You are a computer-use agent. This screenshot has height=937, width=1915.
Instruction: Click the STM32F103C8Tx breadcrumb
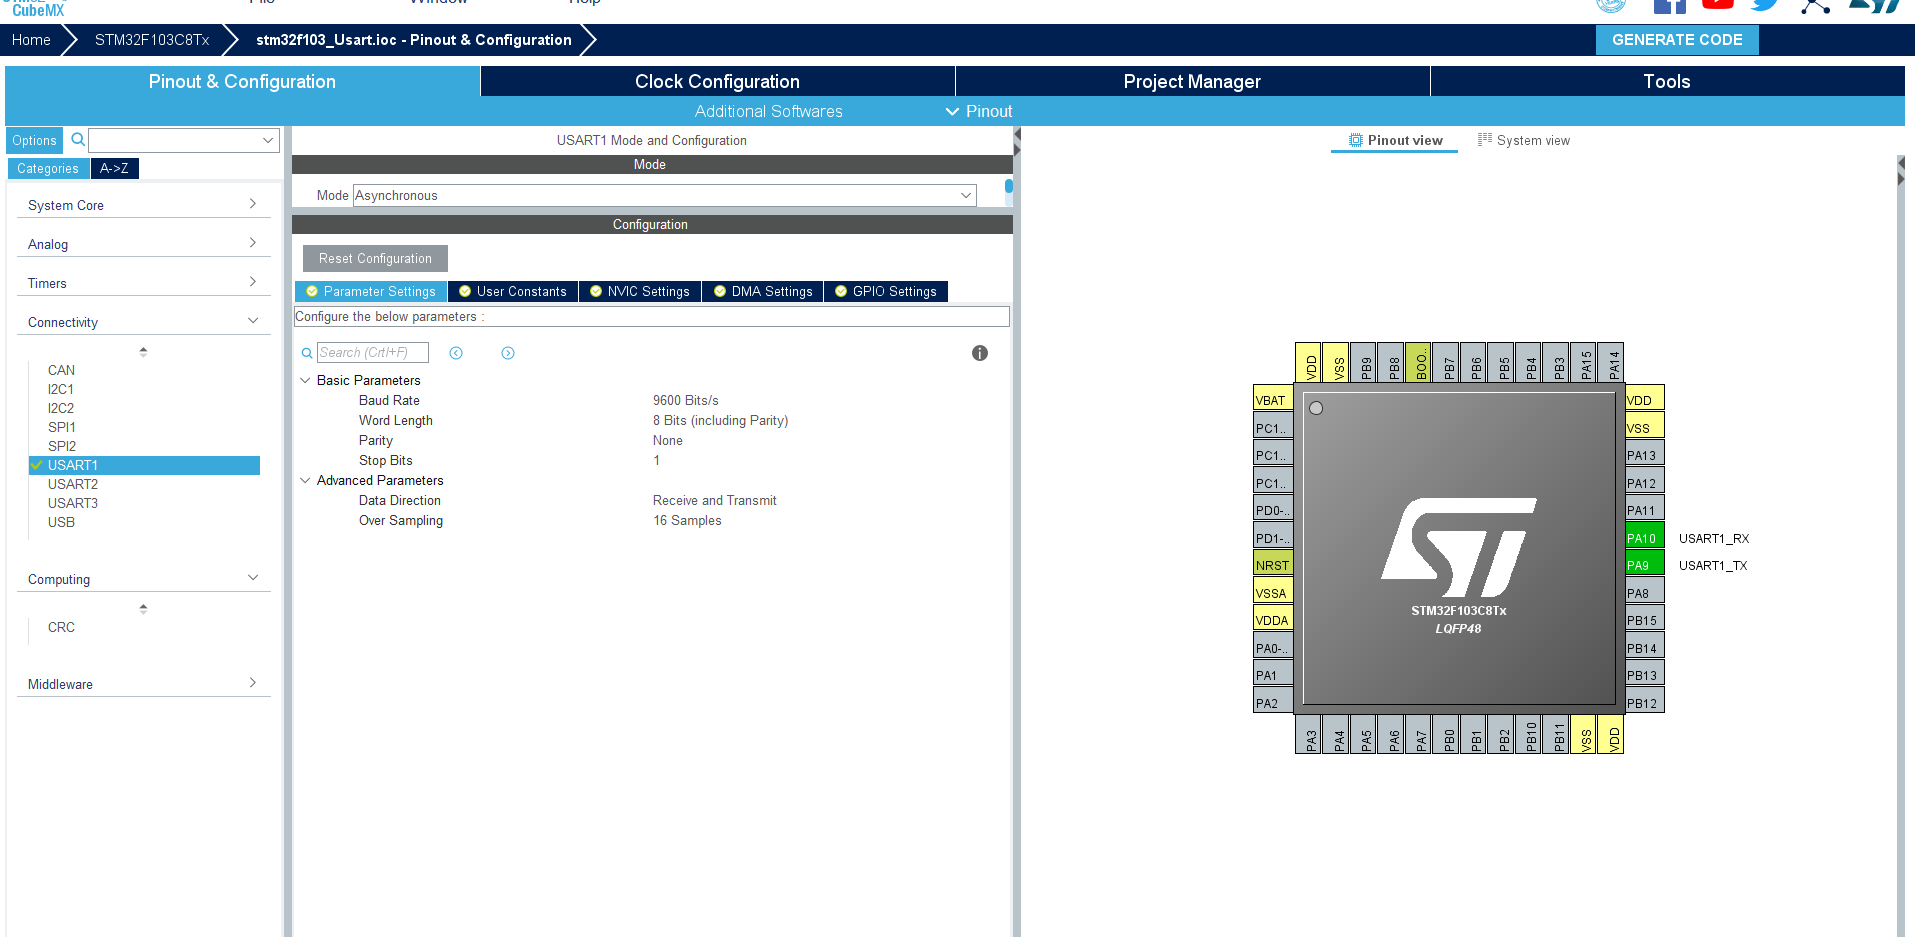coord(152,40)
